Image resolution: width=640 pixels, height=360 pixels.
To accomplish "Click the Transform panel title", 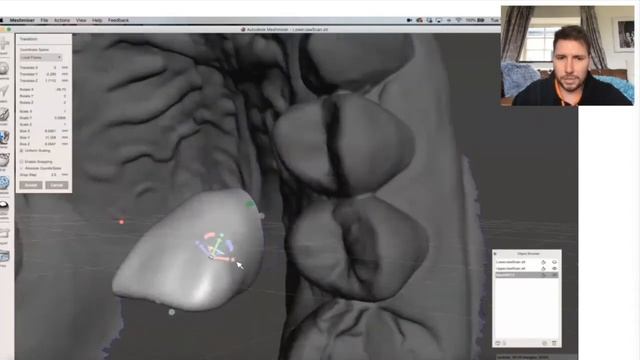I will click(x=29, y=39).
